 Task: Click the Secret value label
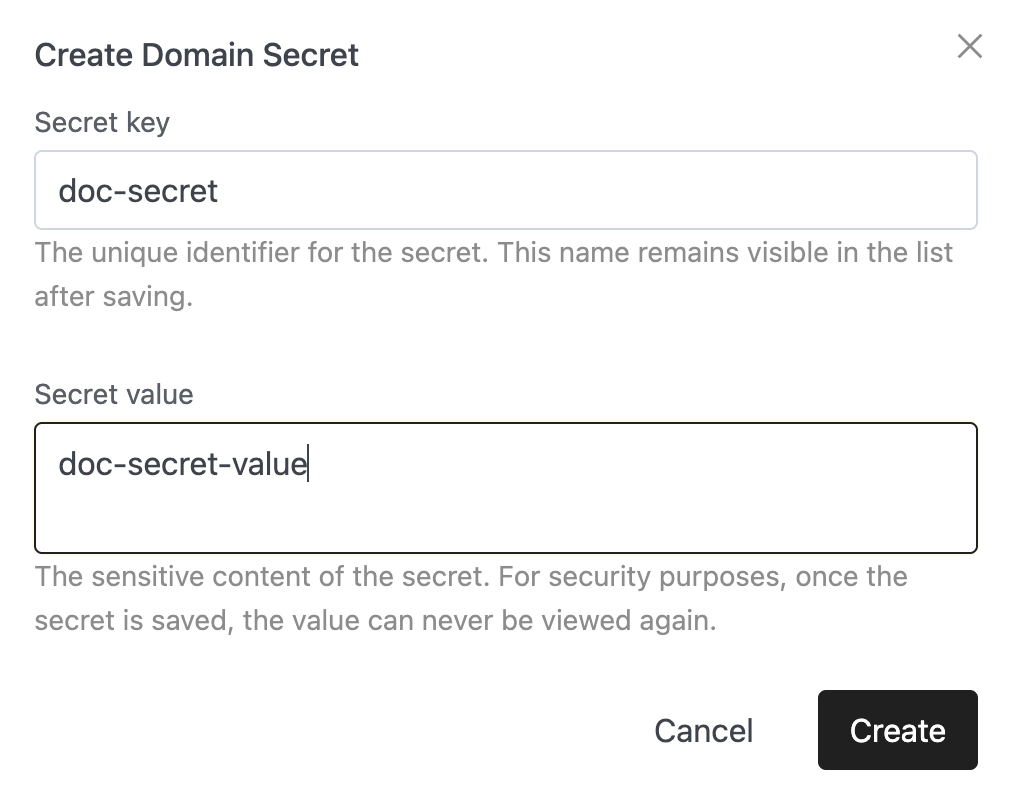(x=113, y=394)
